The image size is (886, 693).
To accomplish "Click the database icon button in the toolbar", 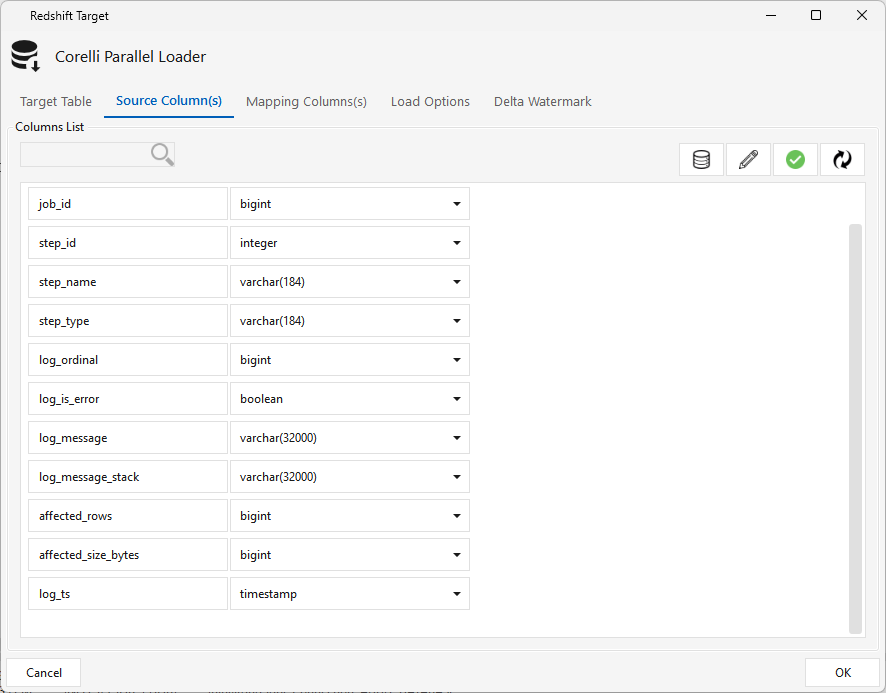I will [701, 159].
